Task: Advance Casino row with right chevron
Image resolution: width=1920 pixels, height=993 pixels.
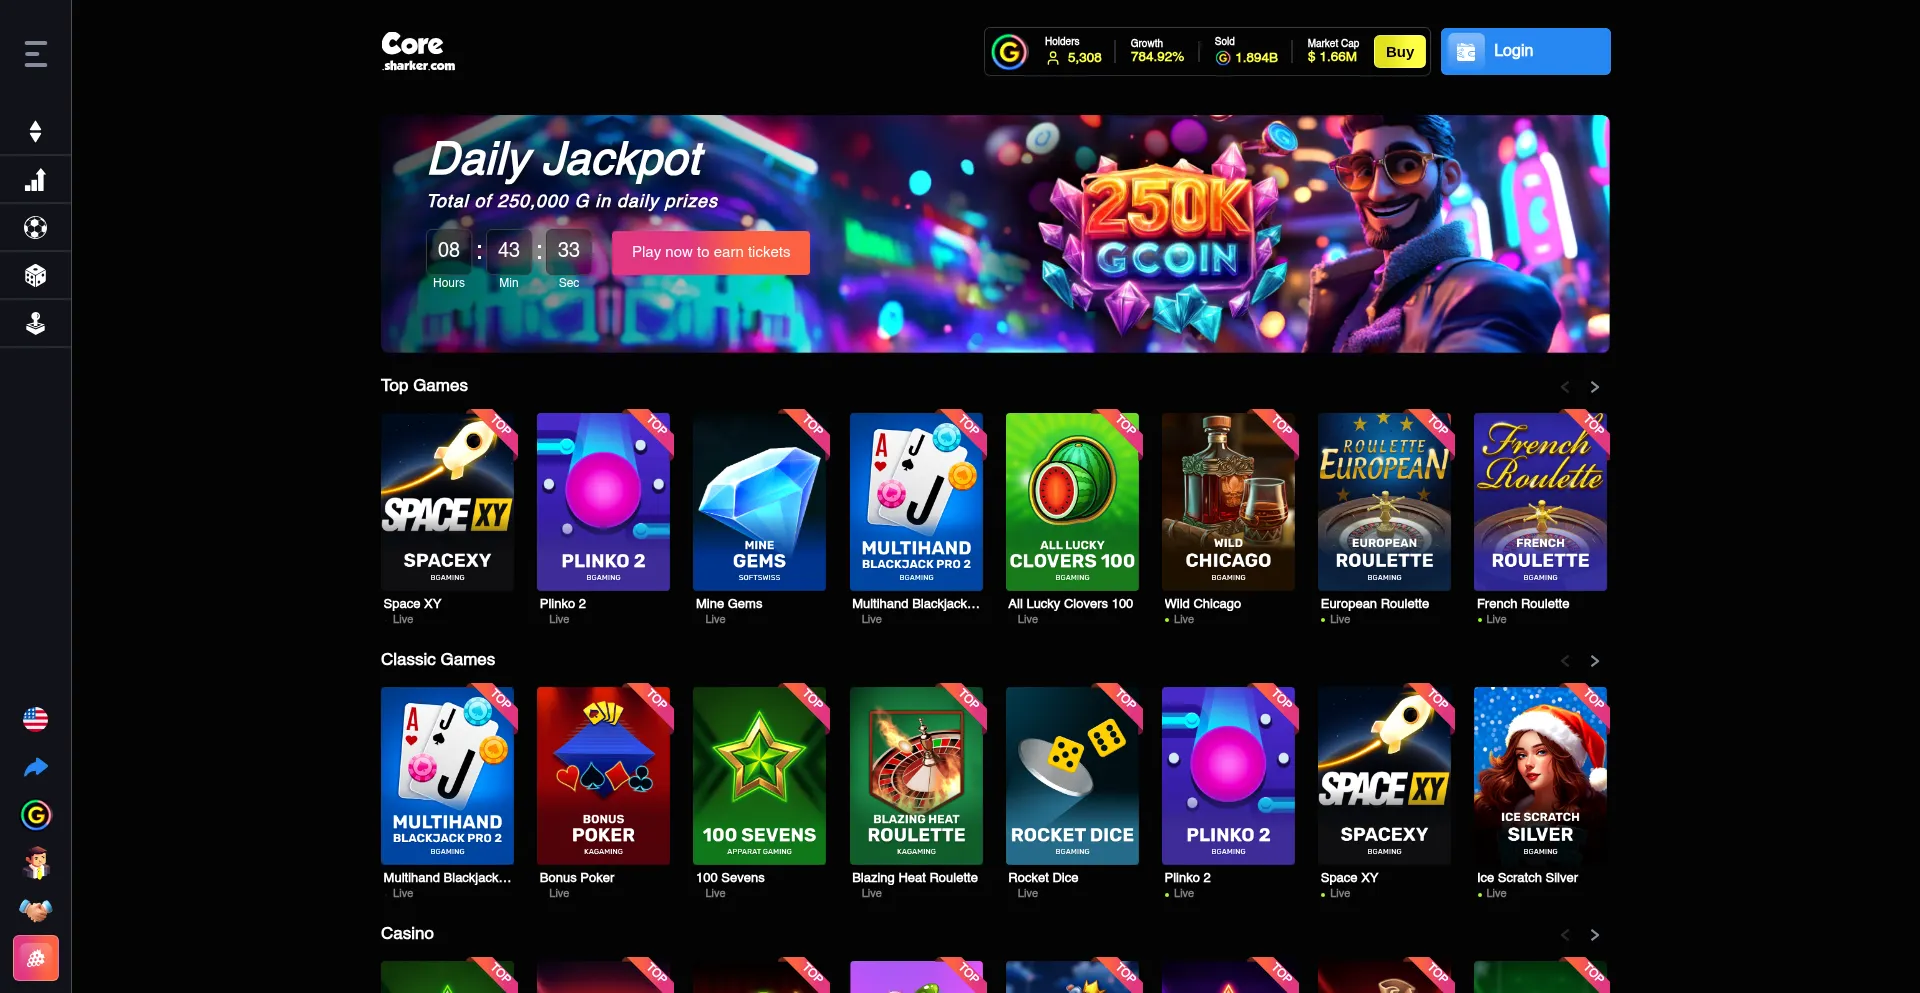Action: pos(1595,935)
